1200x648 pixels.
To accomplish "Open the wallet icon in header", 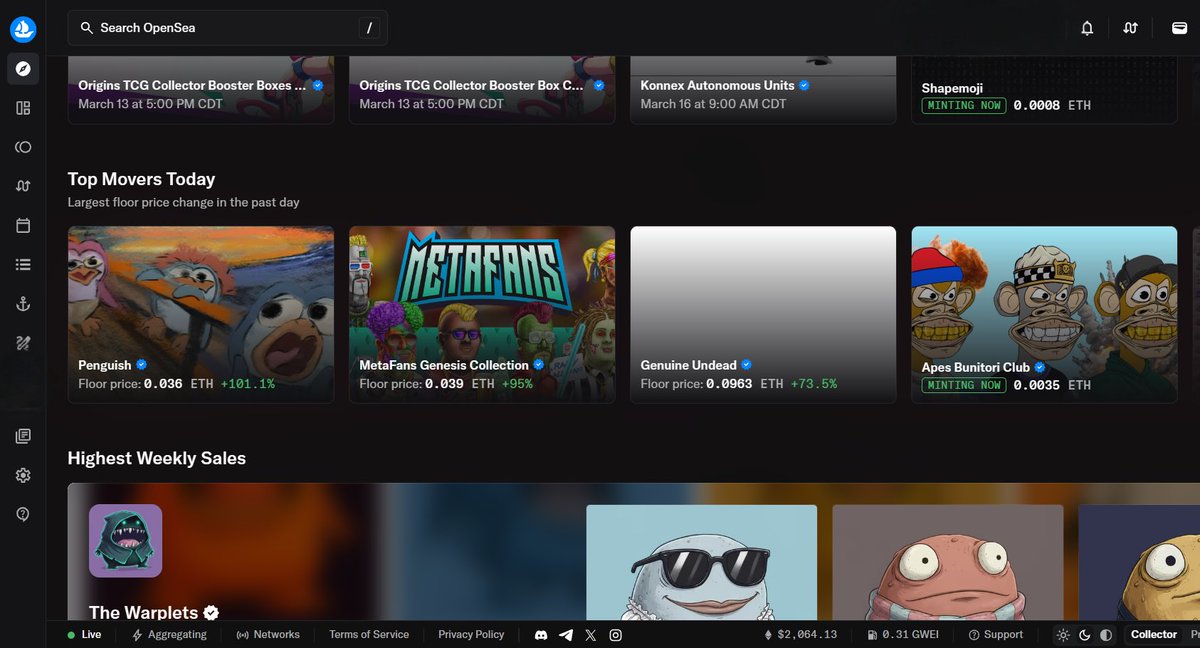I will point(1179,28).
